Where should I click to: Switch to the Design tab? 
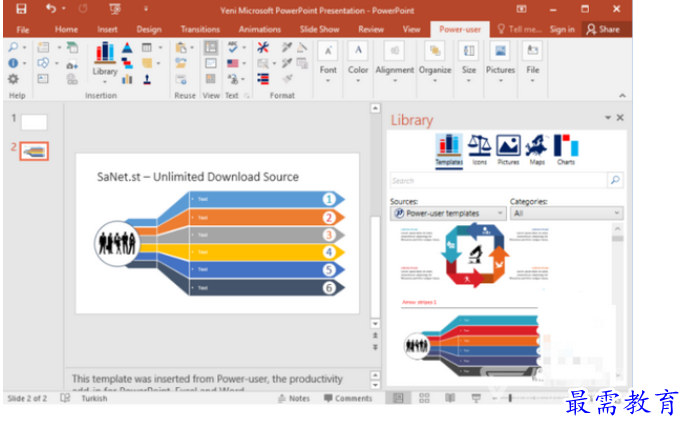(149, 29)
